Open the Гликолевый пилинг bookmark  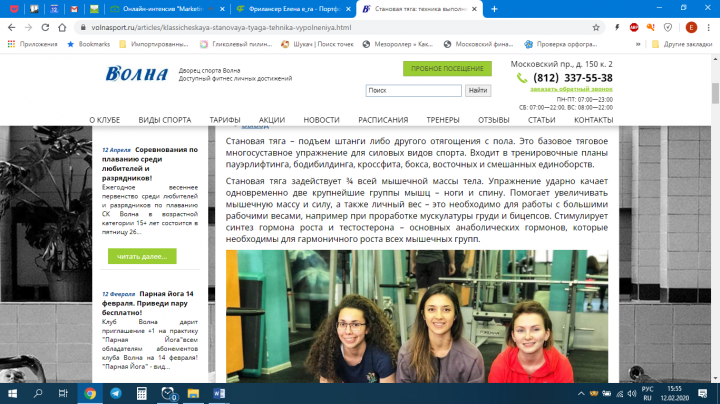click(x=236, y=44)
